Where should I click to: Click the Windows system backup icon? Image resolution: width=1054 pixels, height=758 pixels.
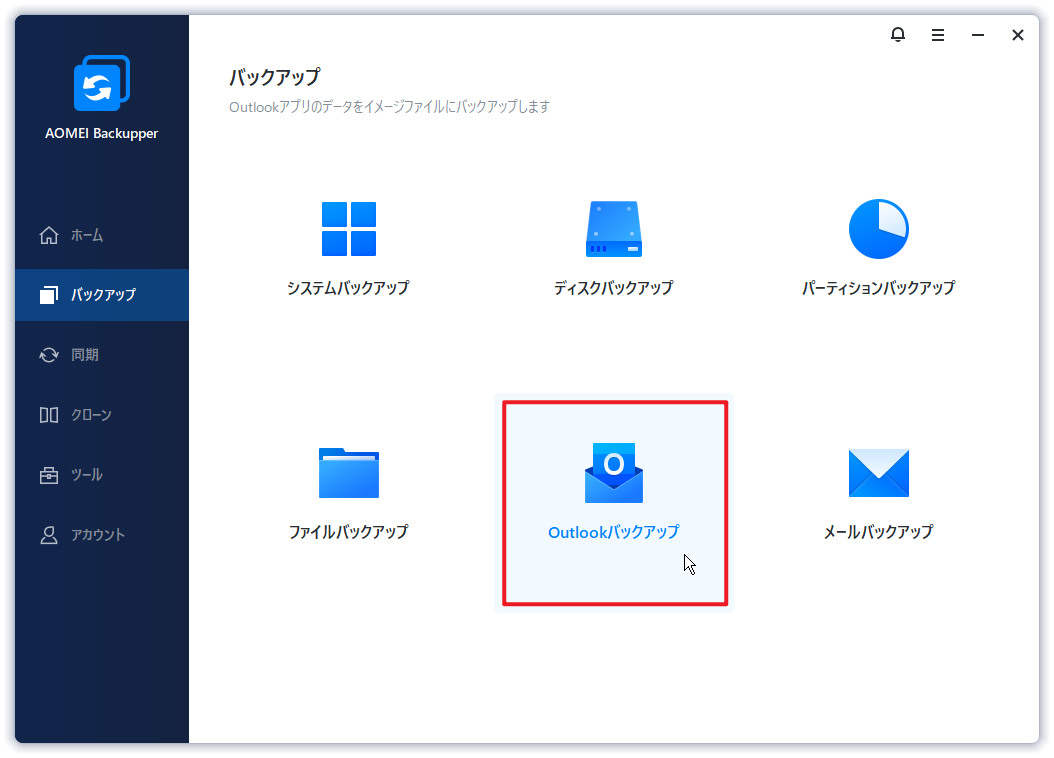(349, 228)
